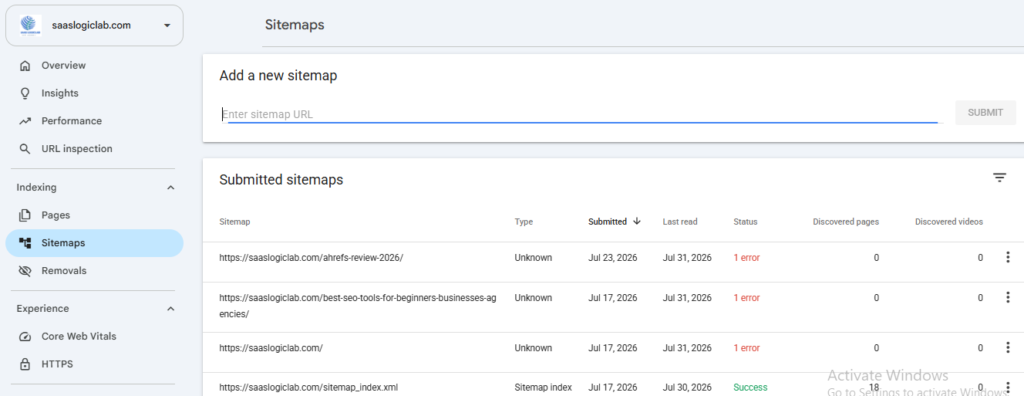Open the https://saaslogiclab.com/ sitemap row
Image resolution: width=1024 pixels, height=396 pixels.
coord(271,348)
